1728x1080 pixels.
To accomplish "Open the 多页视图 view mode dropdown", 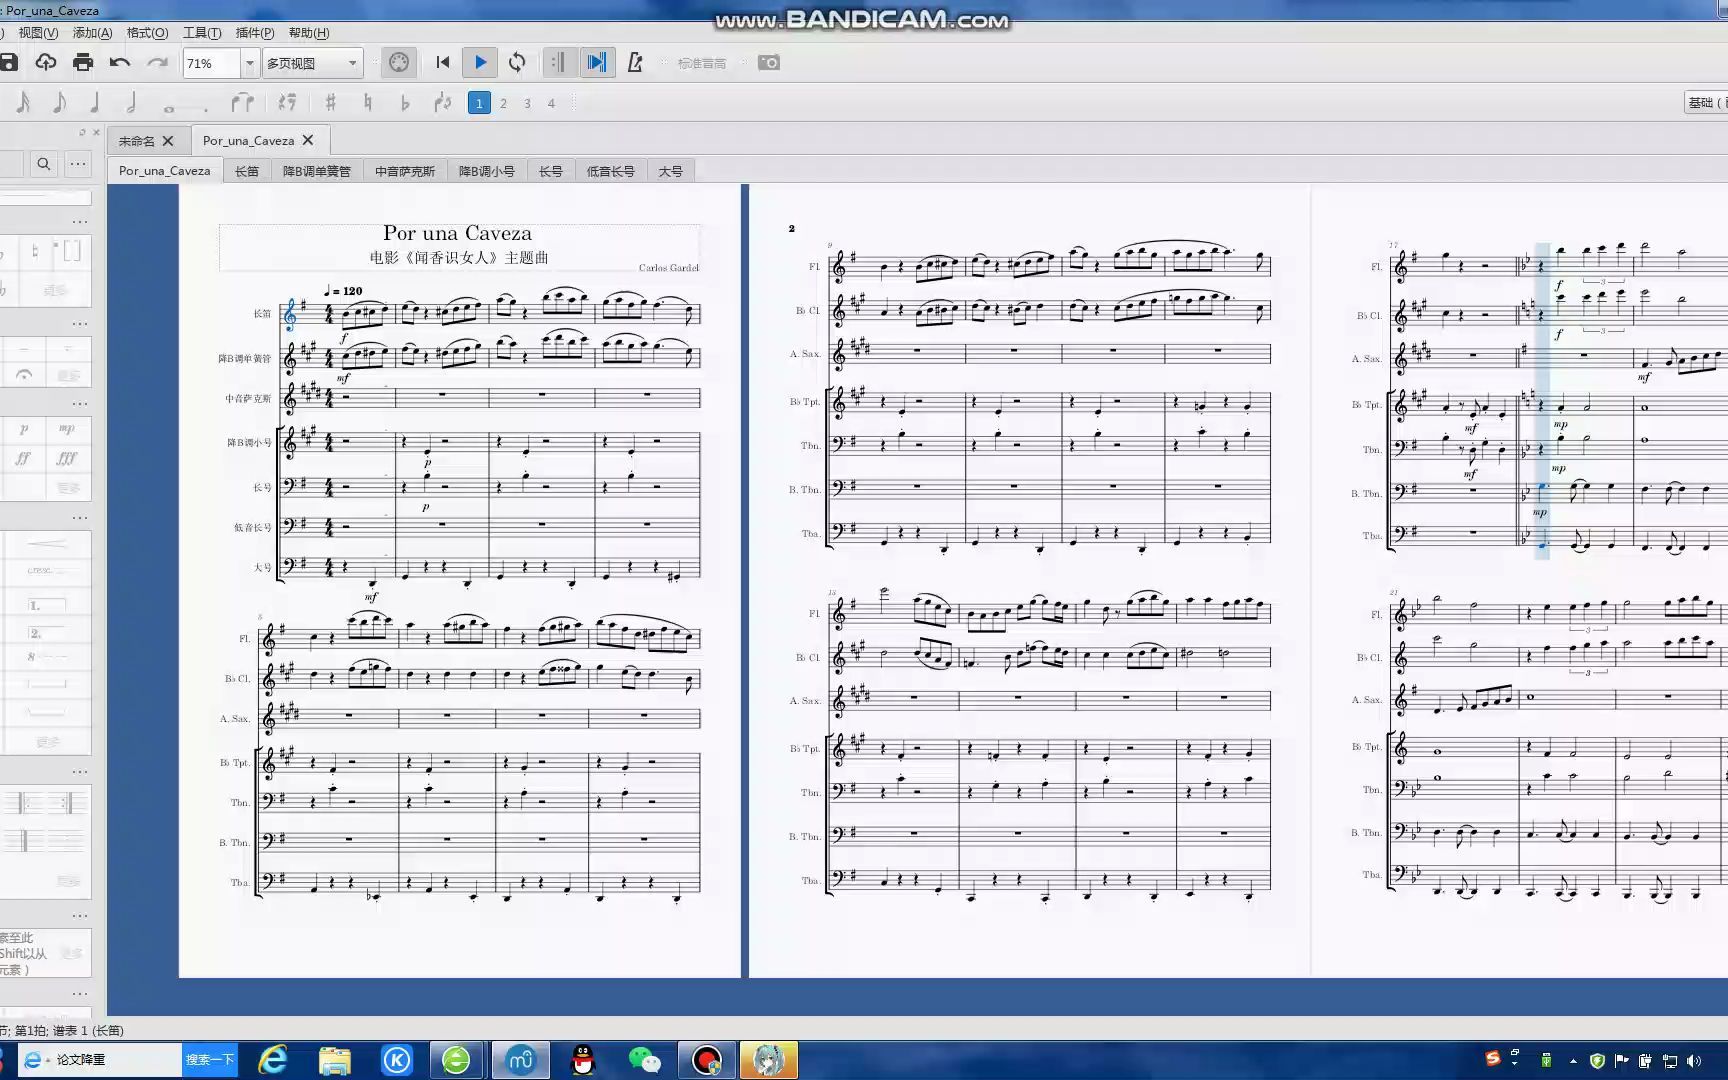I will pyautogui.click(x=312, y=63).
